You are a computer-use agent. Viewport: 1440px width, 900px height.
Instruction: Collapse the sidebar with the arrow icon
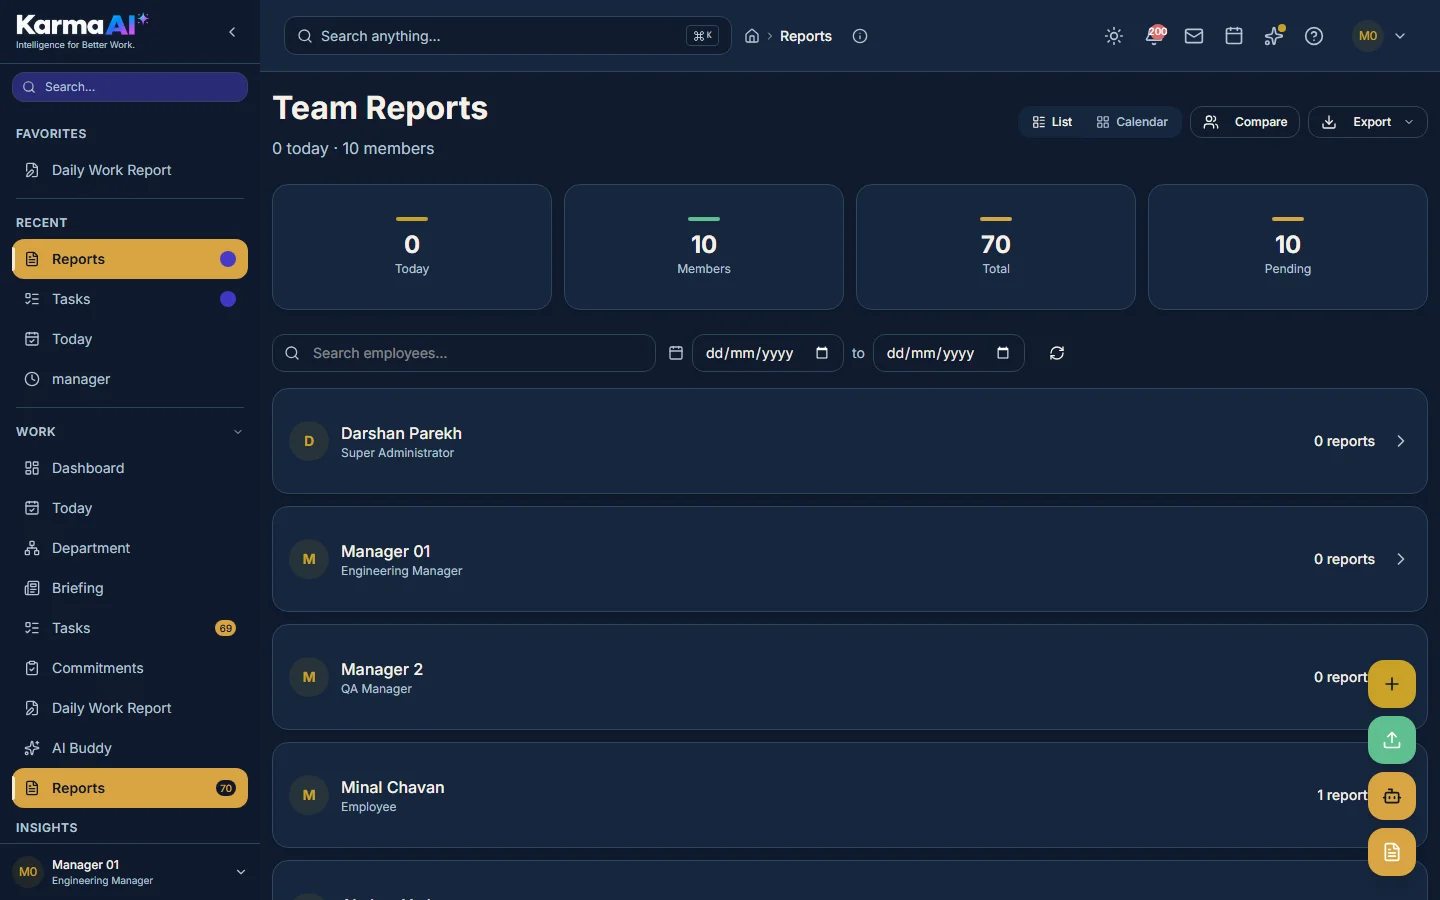coord(232,32)
